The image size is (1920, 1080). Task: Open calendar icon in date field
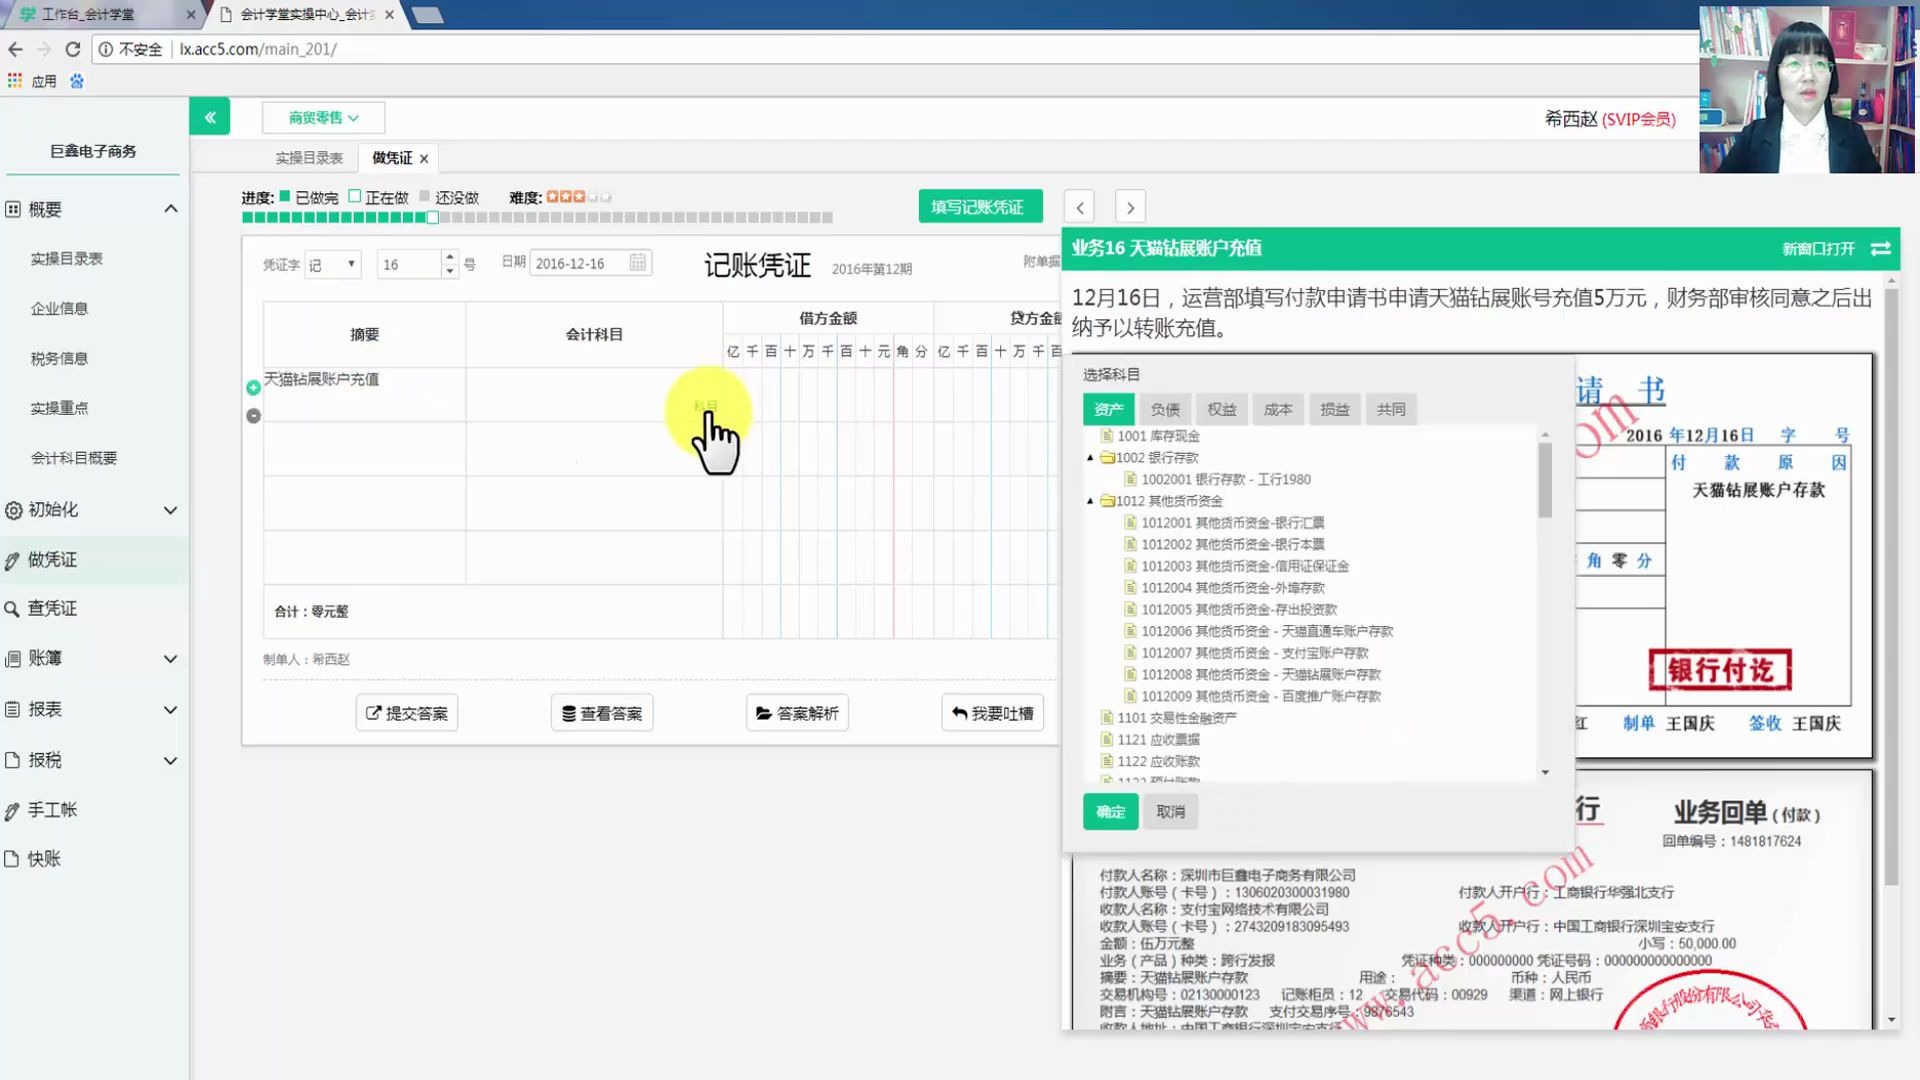tap(638, 263)
